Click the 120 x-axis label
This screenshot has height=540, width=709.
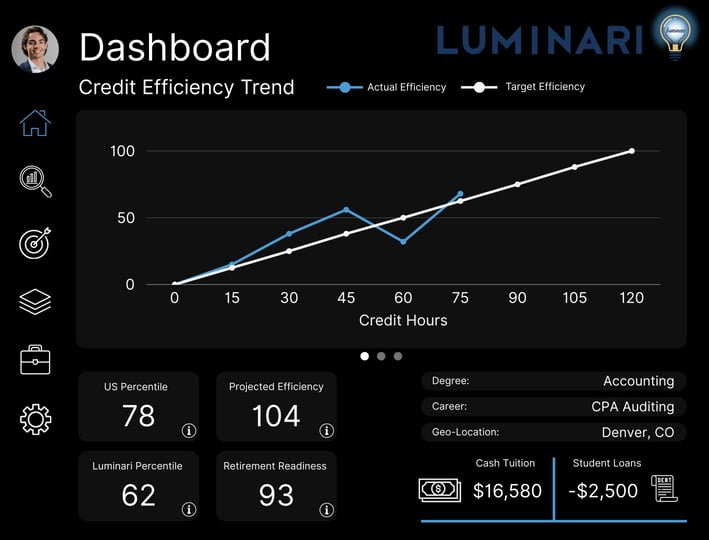(632, 298)
